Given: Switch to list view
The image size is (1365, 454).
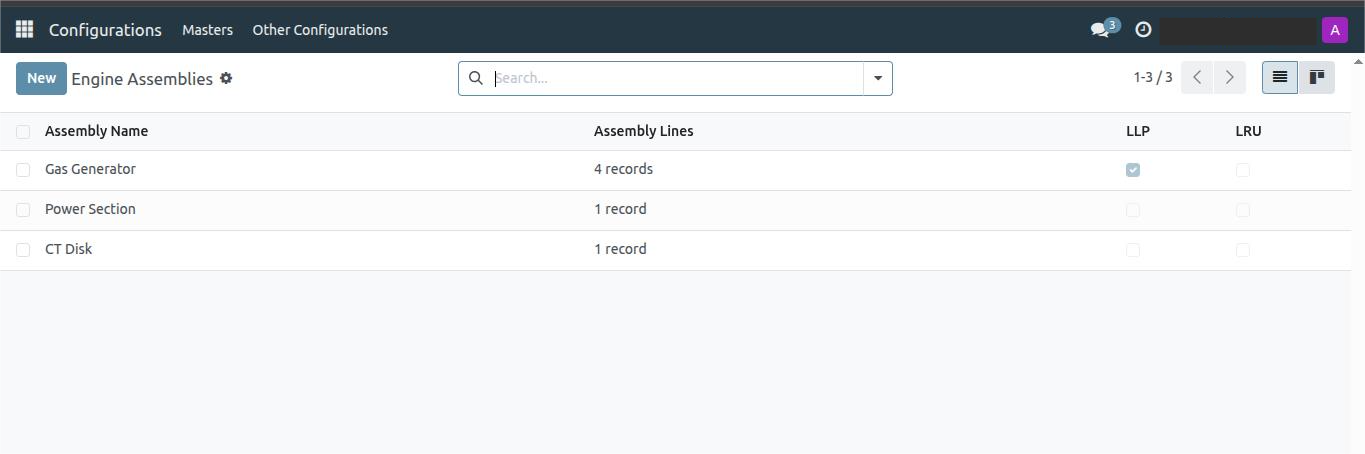Looking at the screenshot, I should pos(1279,77).
